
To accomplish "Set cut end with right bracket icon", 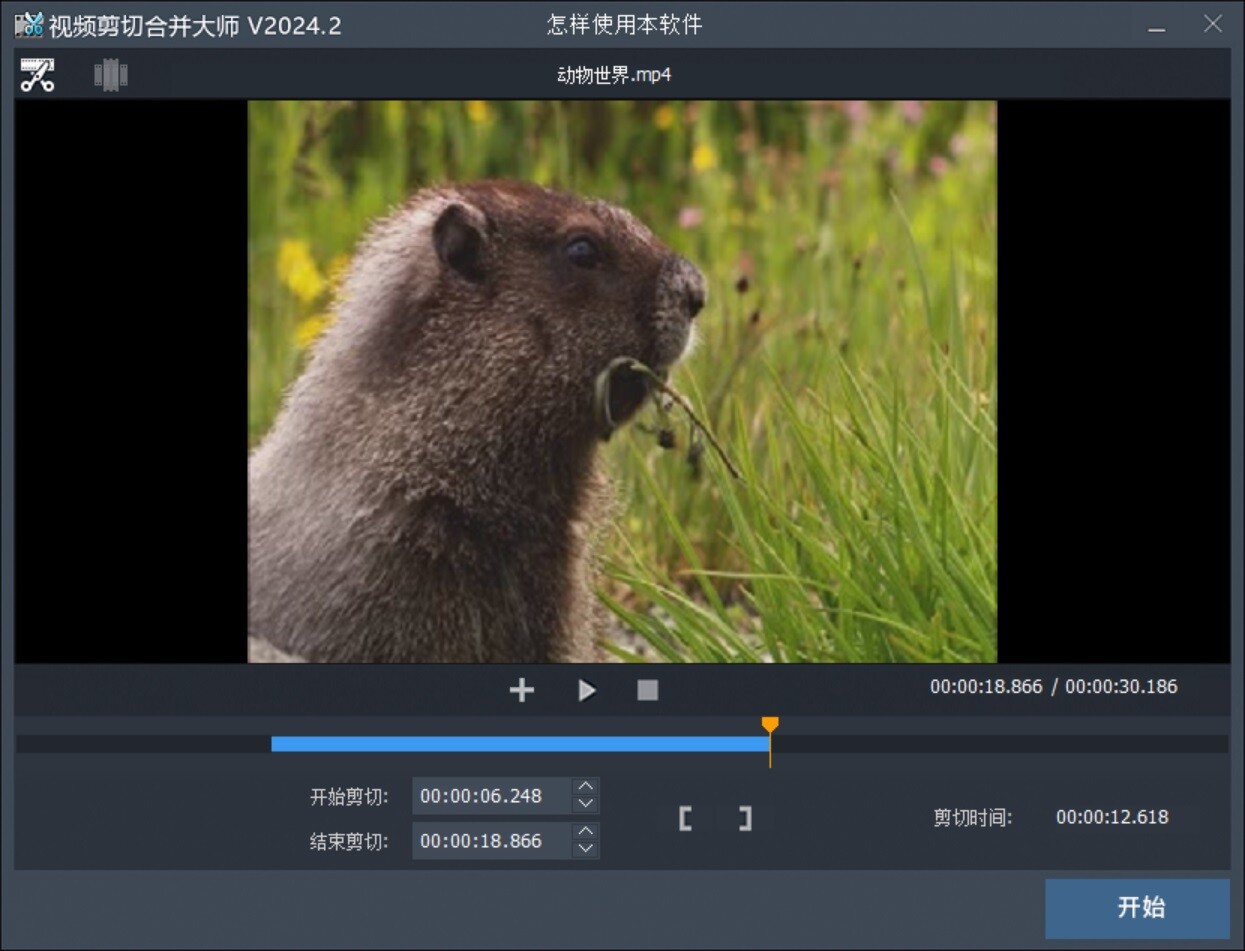I will pos(744,818).
